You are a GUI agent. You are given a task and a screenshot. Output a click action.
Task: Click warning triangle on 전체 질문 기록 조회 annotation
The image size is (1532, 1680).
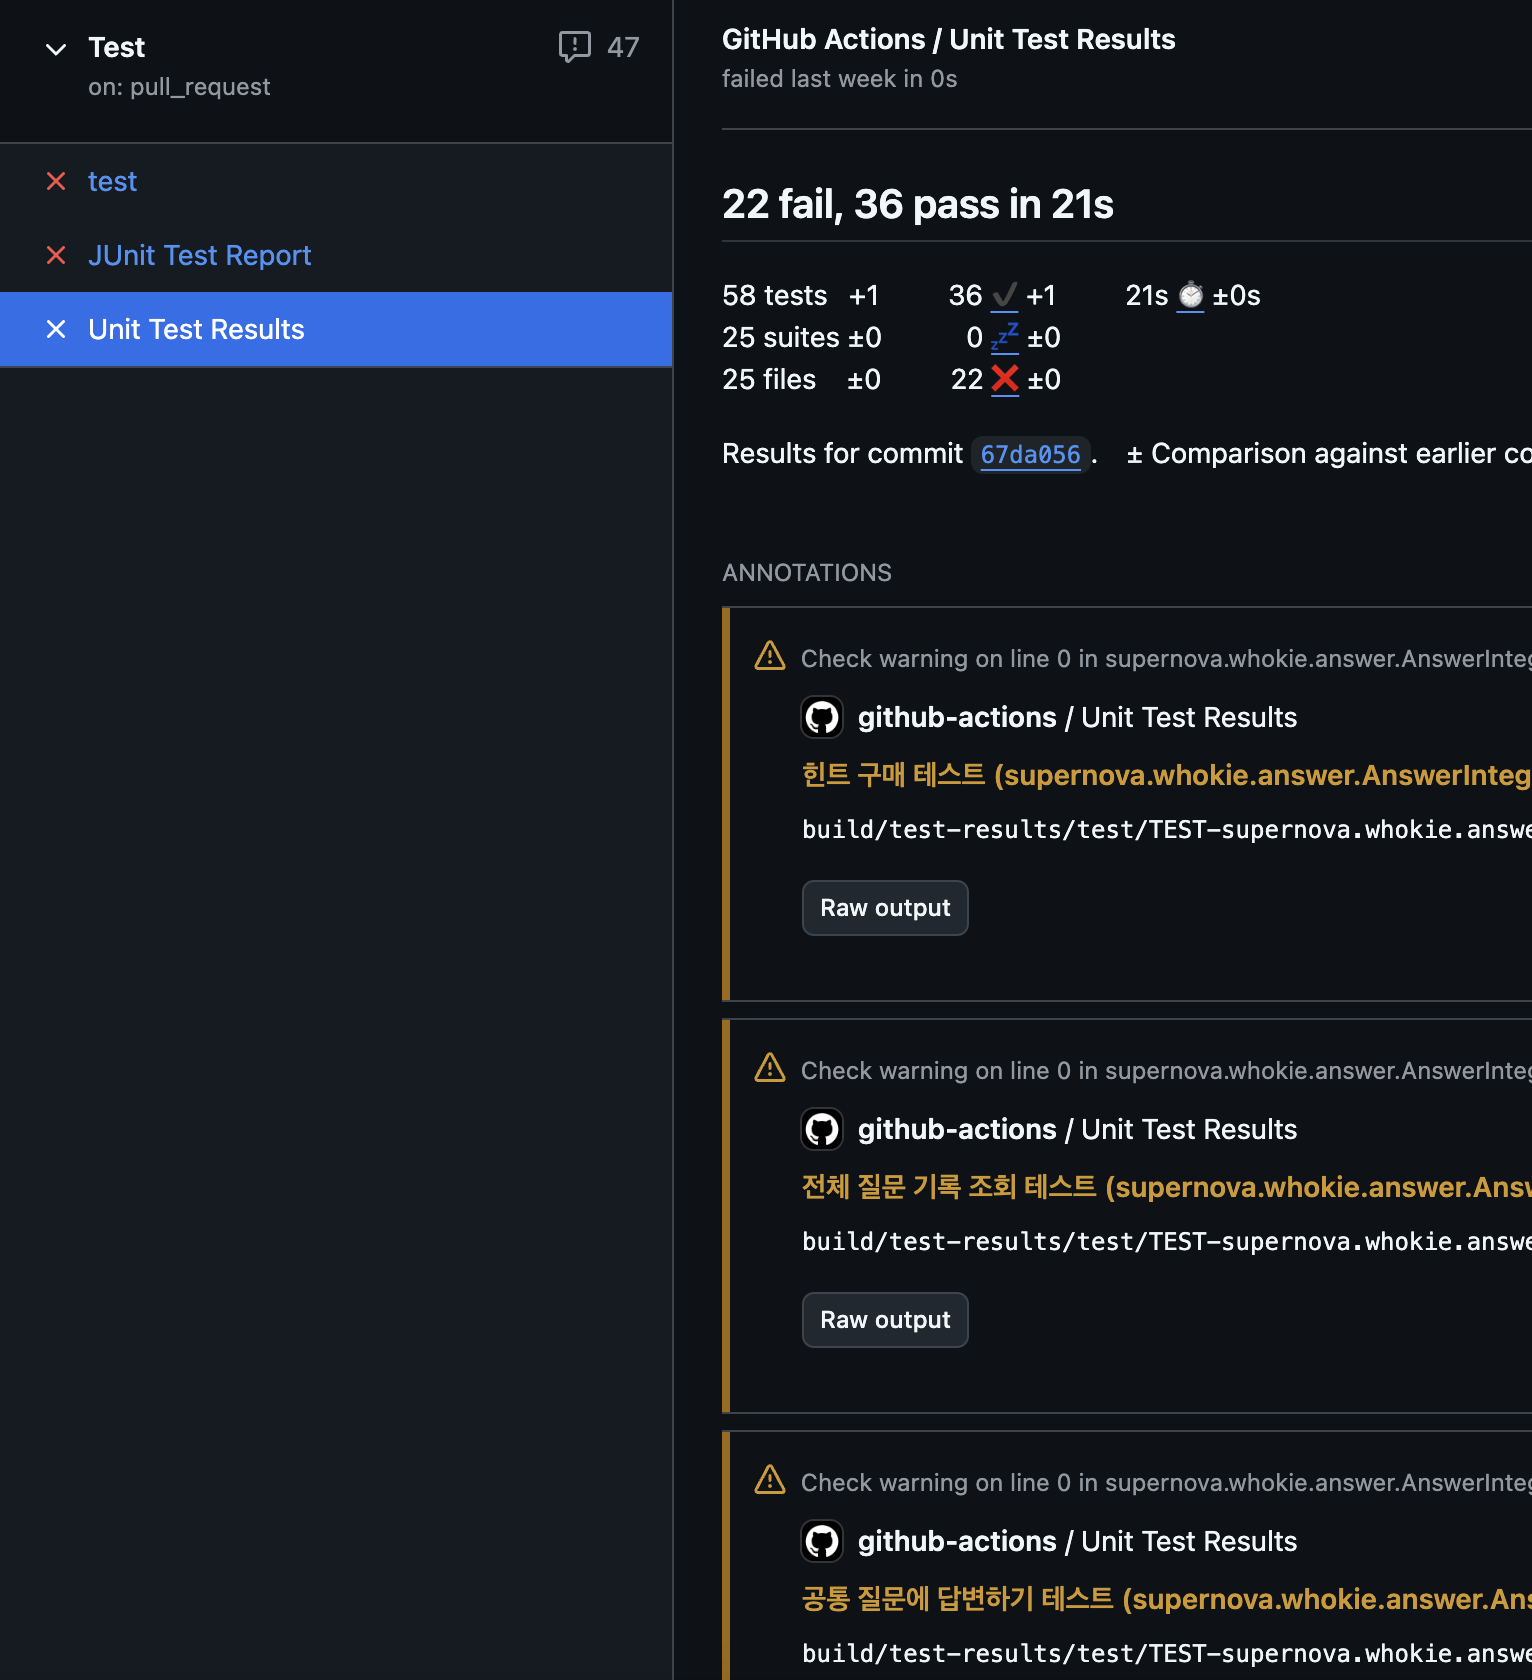[769, 1068]
